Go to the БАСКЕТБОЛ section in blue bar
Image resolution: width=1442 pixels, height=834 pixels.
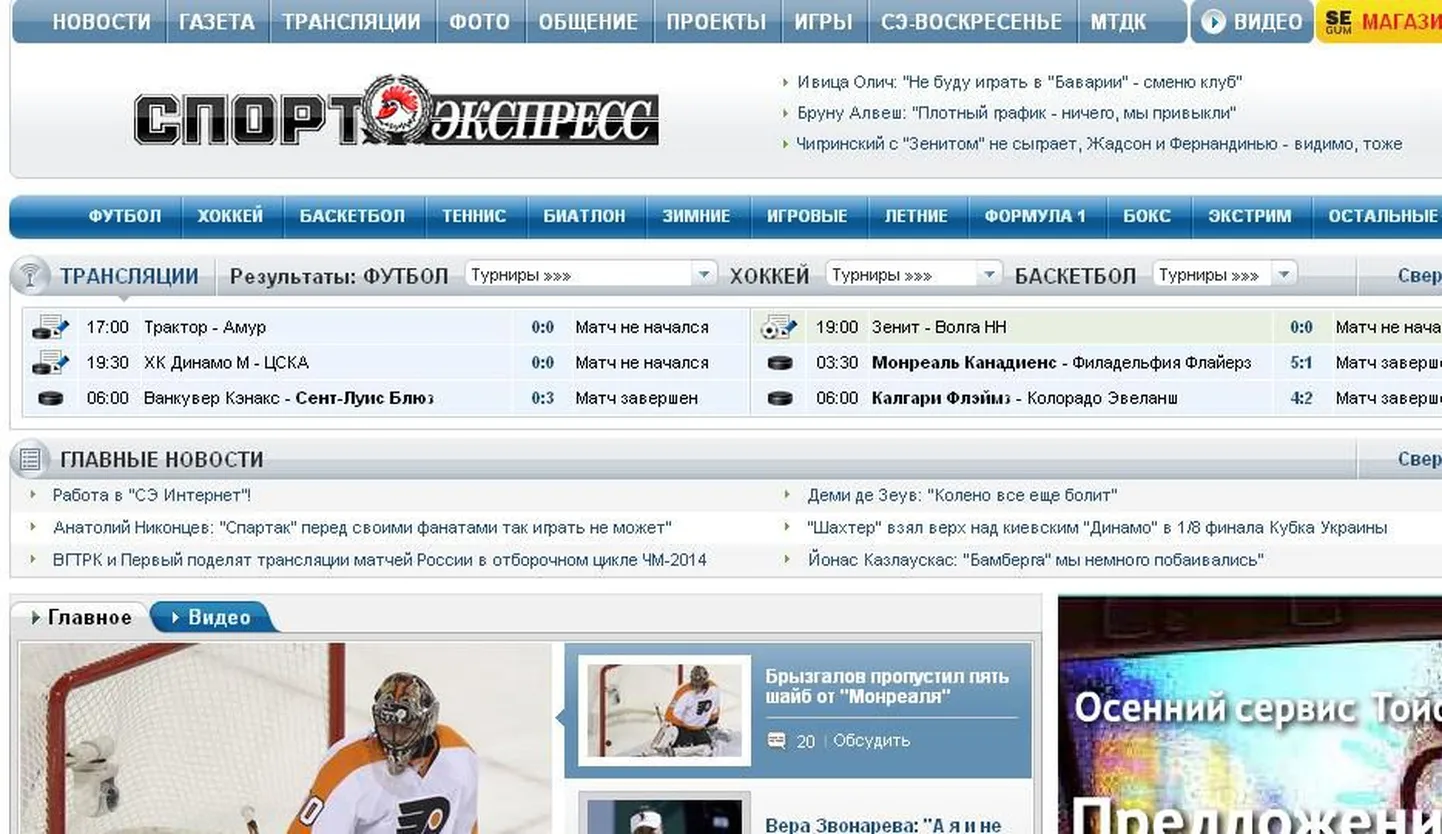(x=352, y=216)
